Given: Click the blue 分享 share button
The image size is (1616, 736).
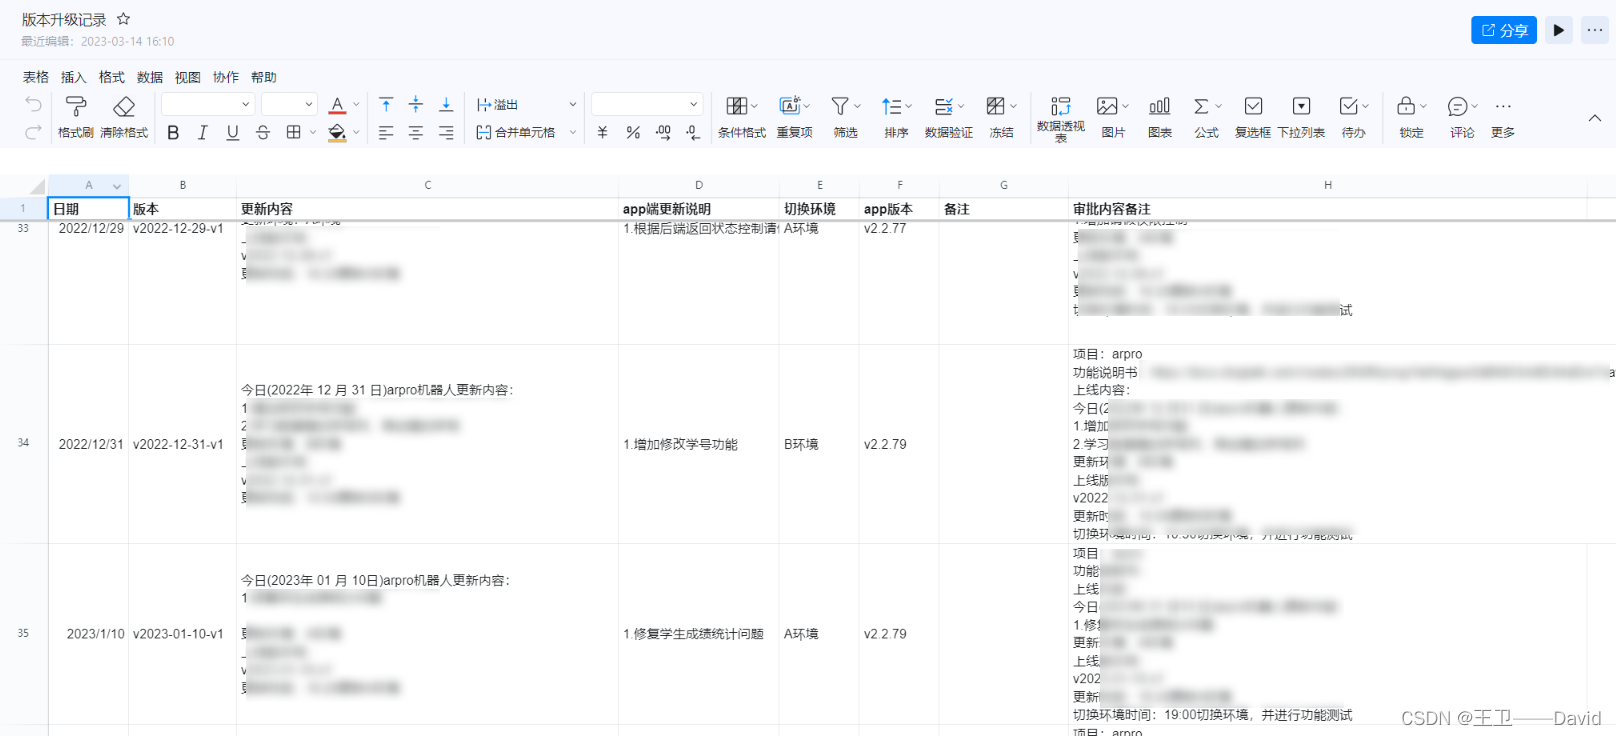Looking at the screenshot, I should tap(1504, 30).
